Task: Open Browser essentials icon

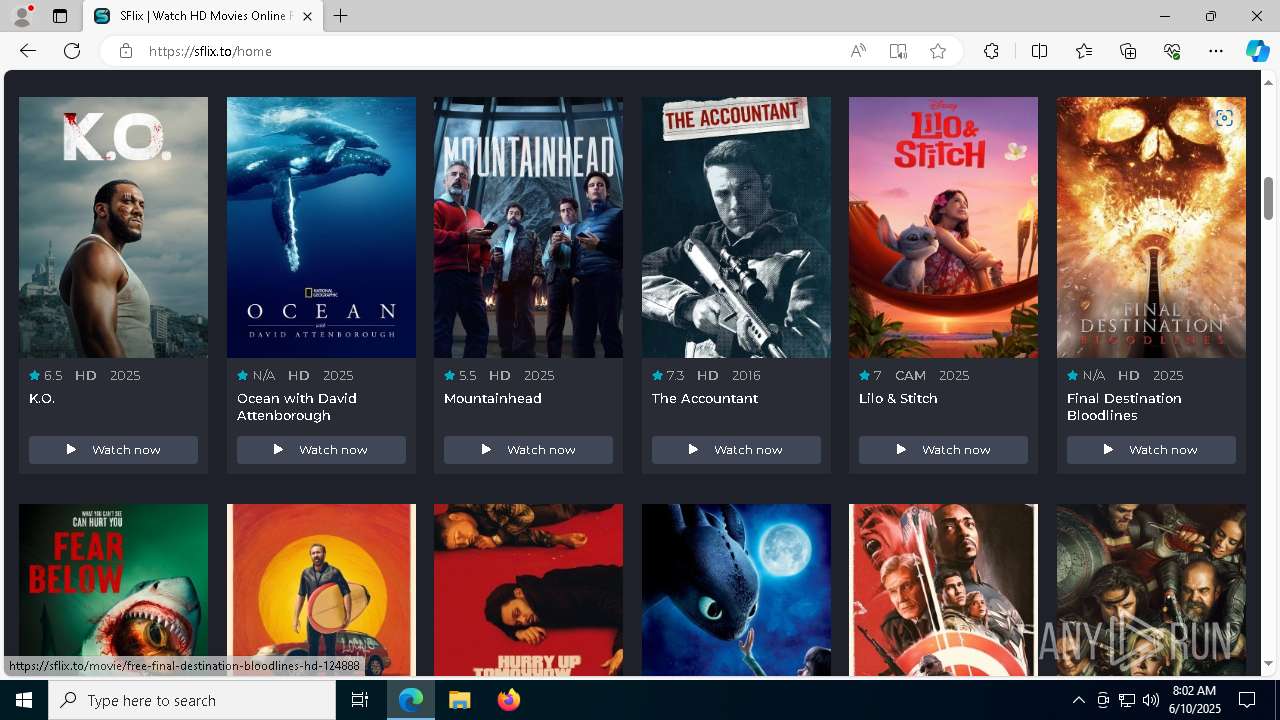Action: [1172, 51]
